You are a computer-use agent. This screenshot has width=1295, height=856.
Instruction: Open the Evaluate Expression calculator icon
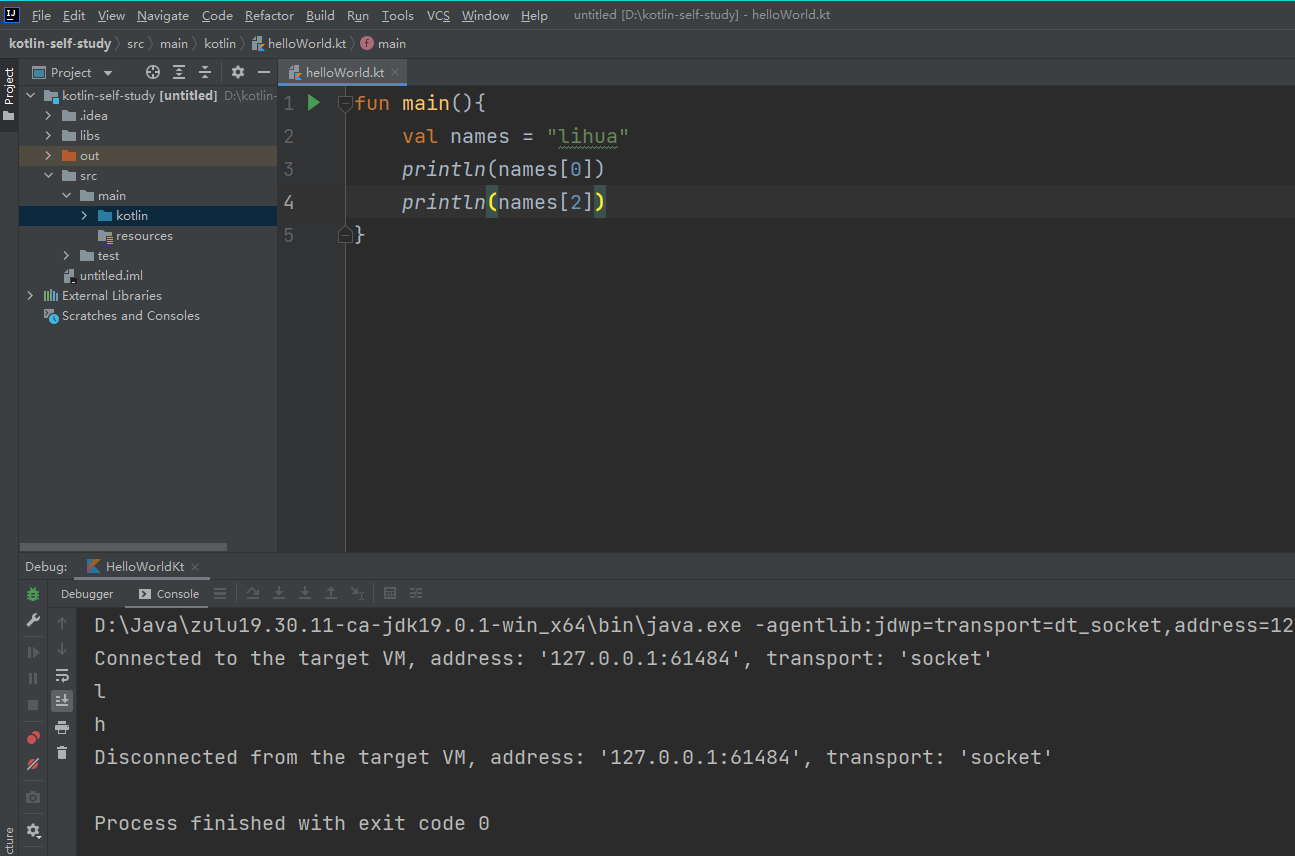[390, 593]
